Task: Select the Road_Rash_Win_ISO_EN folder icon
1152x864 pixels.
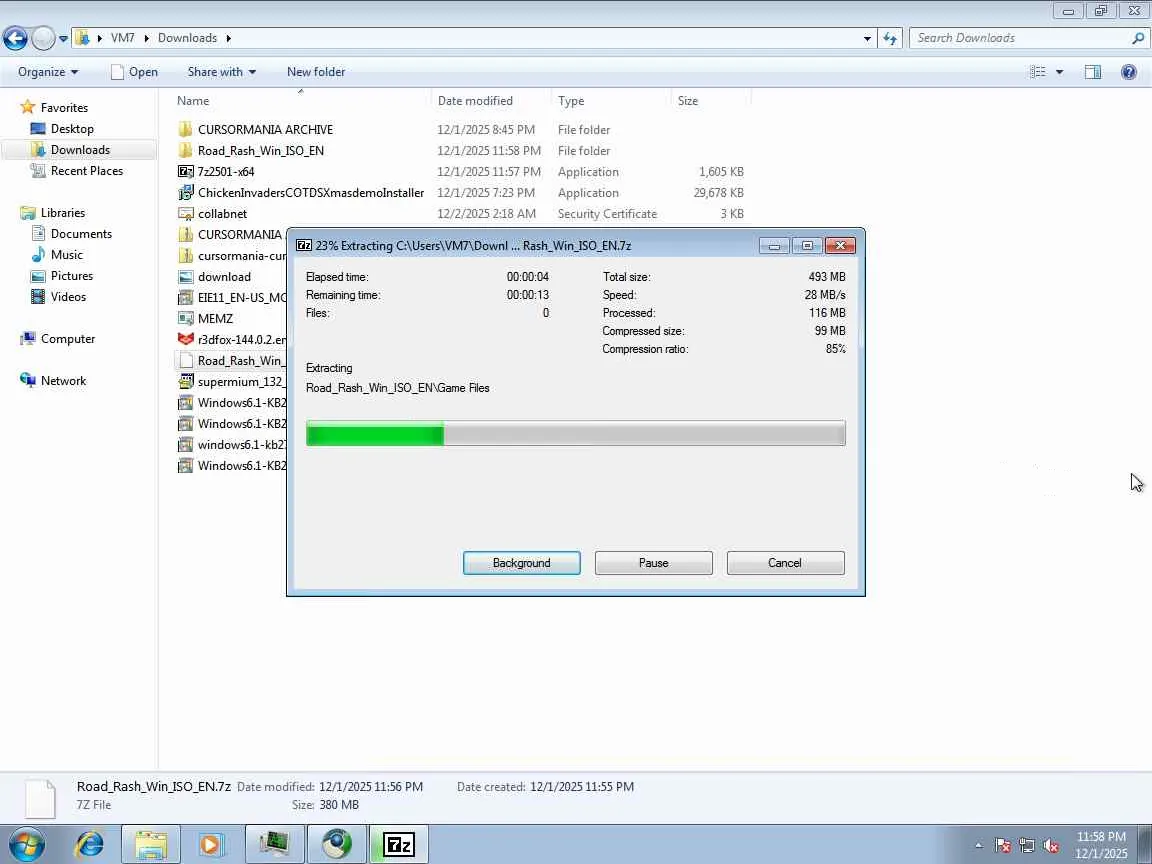Action: 185,151
